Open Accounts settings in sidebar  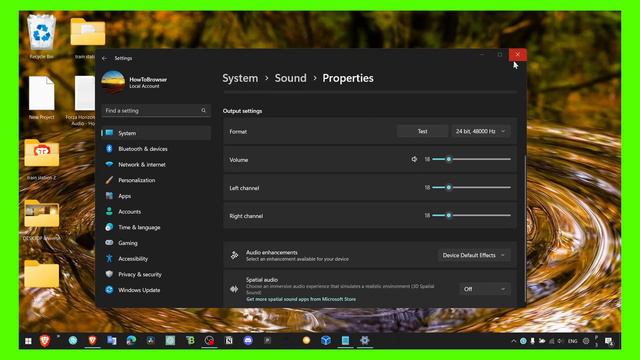point(156,211)
